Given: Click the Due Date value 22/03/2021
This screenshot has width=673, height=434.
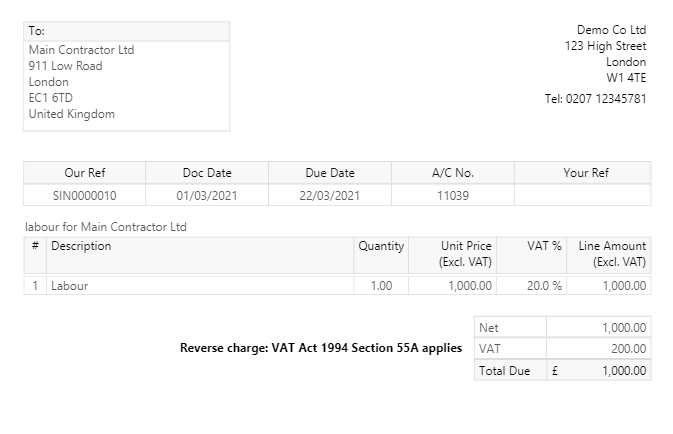Looking at the screenshot, I should pyautogui.click(x=329, y=195).
